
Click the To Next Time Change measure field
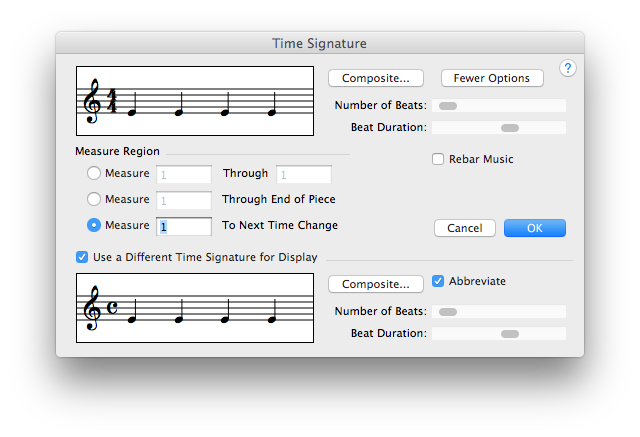[183, 226]
